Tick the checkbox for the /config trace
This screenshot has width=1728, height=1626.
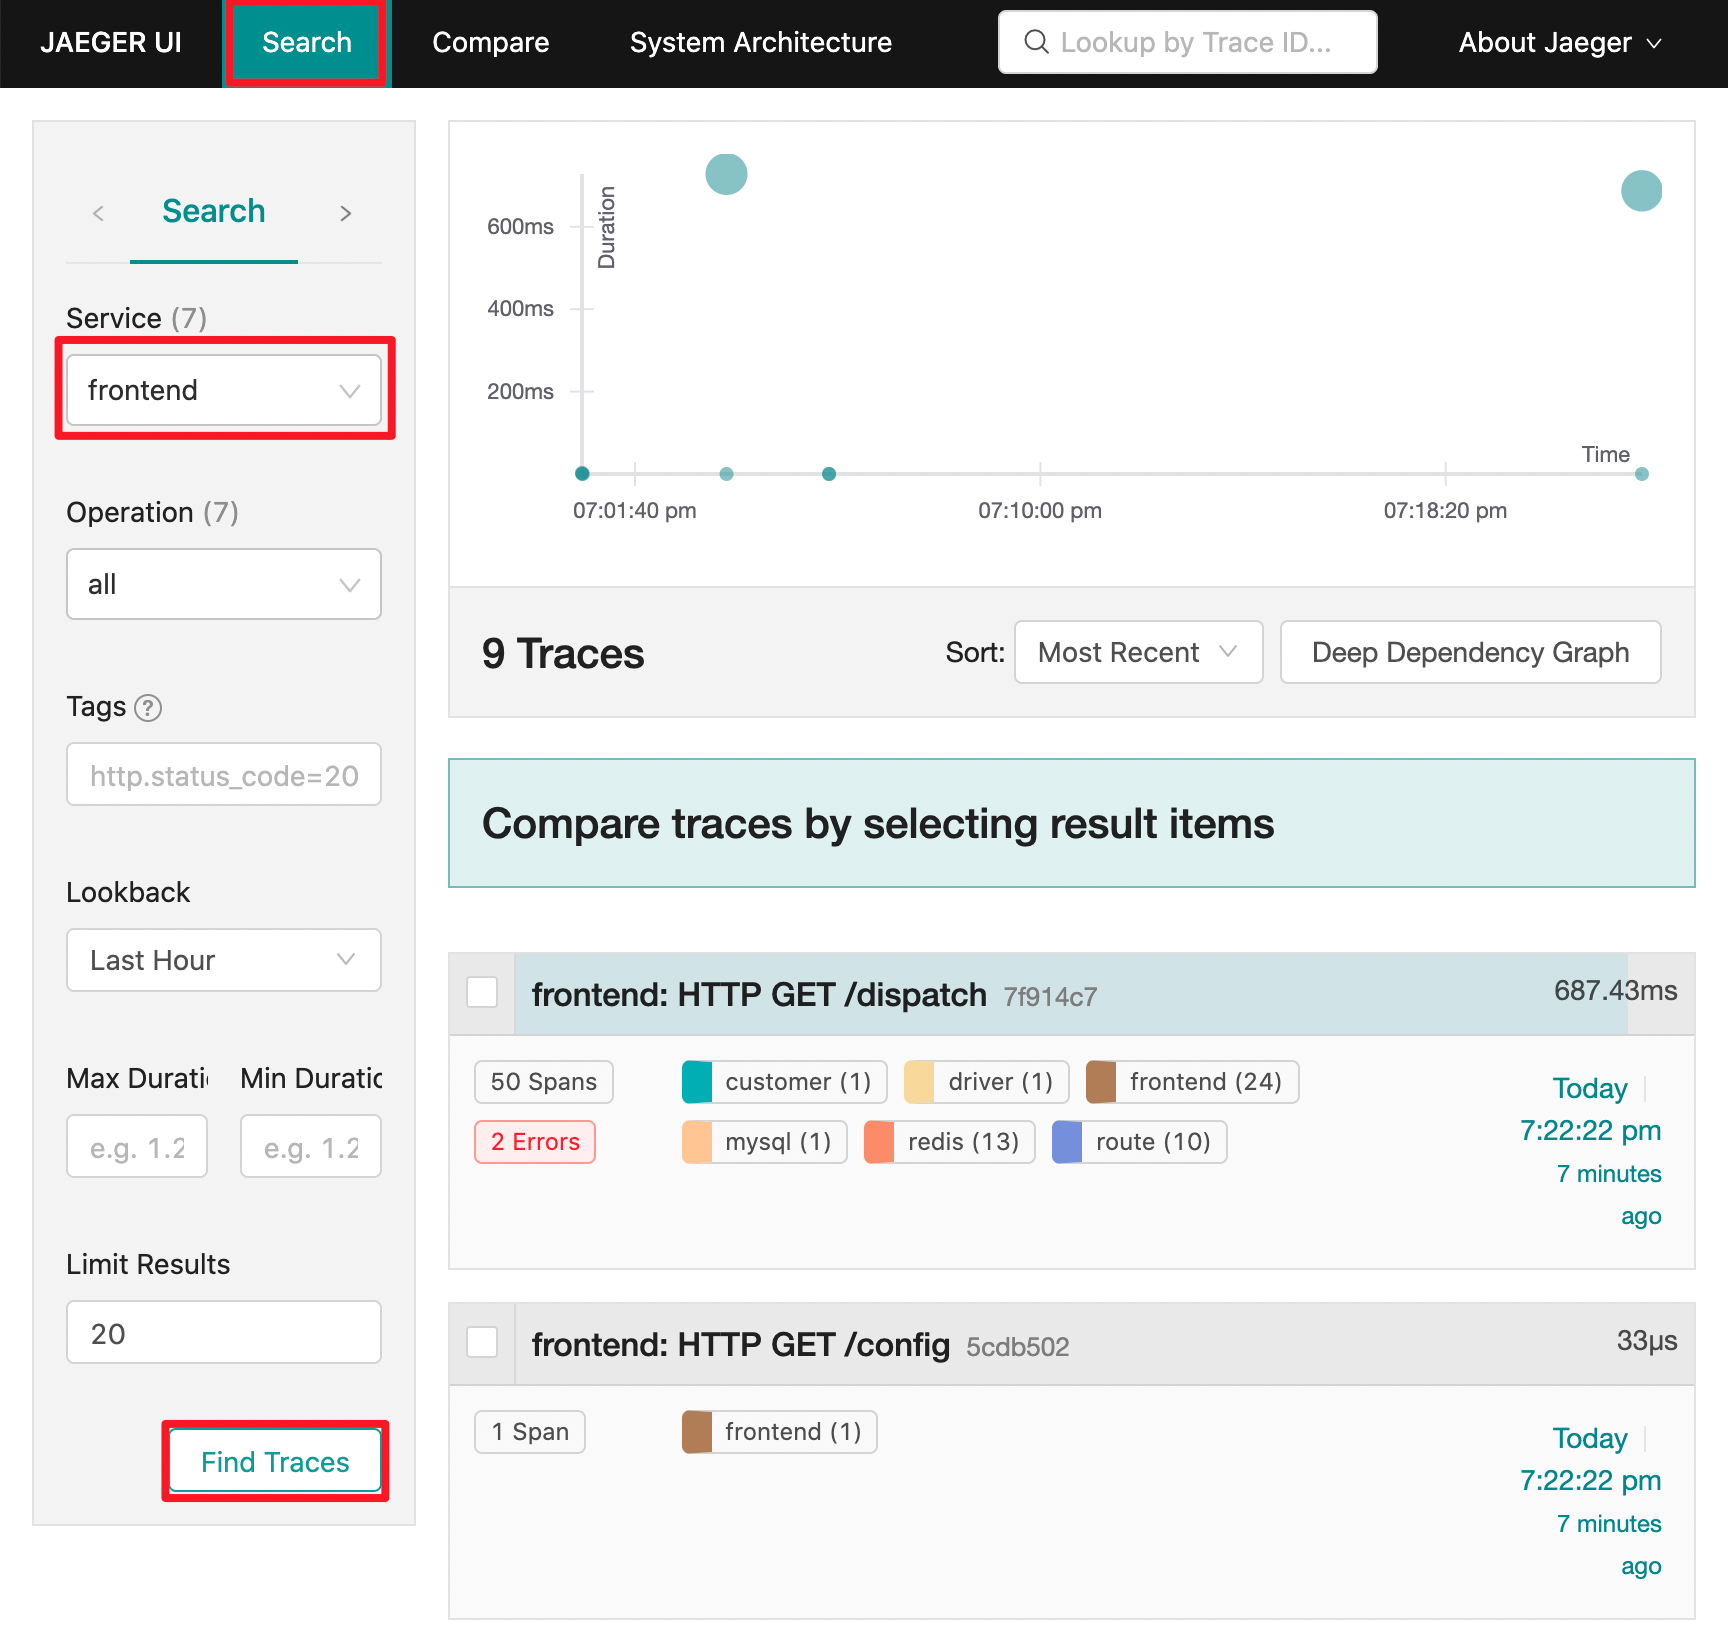tap(483, 1343)
